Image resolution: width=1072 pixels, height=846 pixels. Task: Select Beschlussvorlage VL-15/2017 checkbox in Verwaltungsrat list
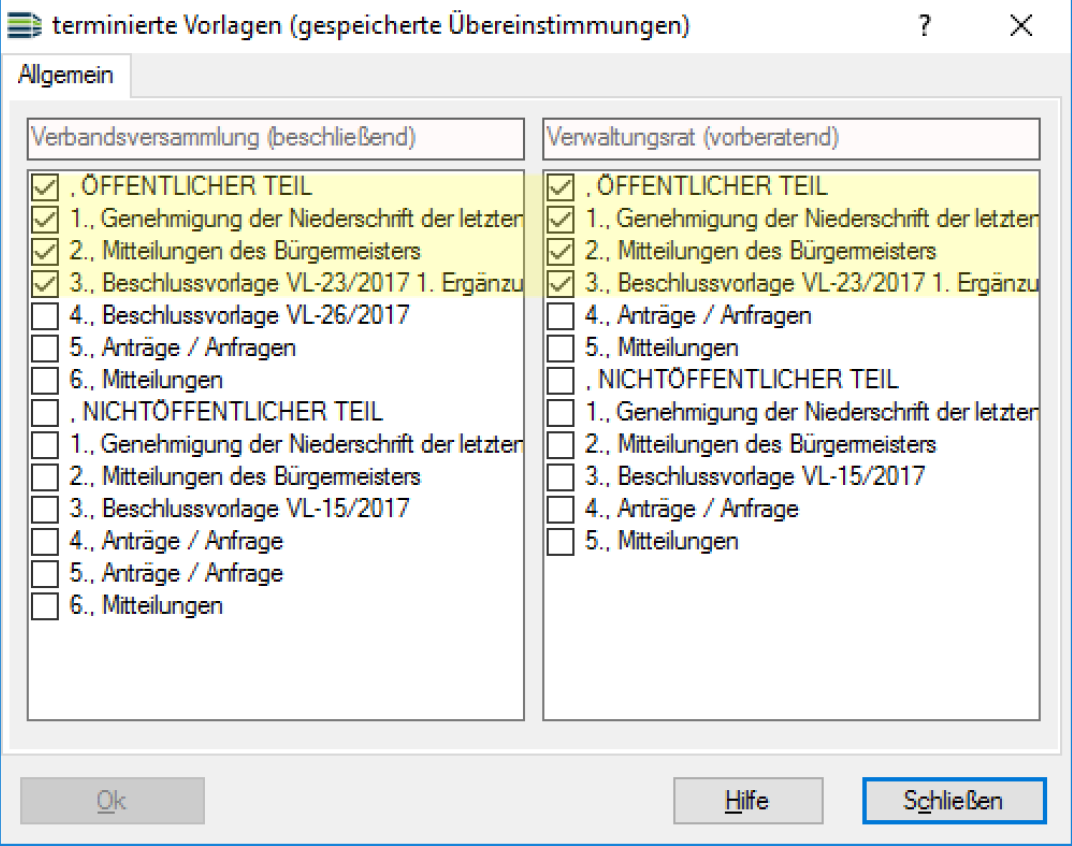tap(561, 477)
